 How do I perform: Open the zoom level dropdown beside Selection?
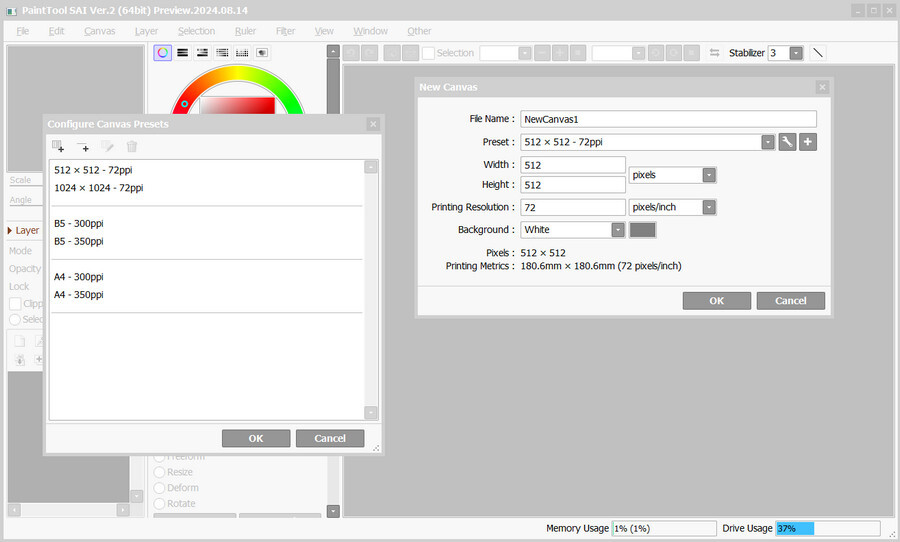tap(525, 53)
